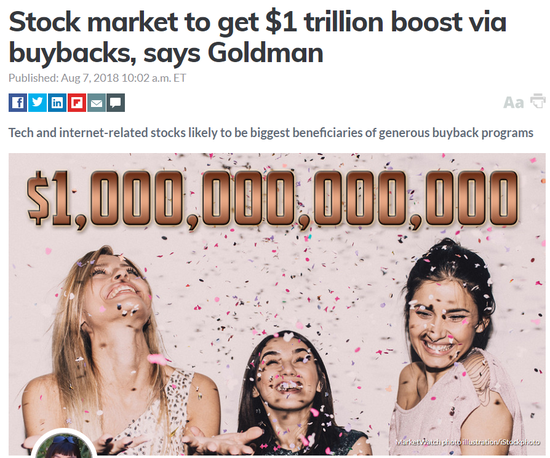Adjust text size with Aa icon

click(x=513, y=103)
